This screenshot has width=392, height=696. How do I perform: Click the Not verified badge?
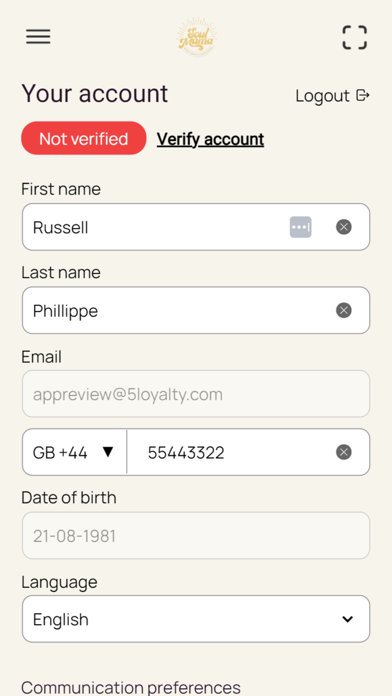[84, 138]
